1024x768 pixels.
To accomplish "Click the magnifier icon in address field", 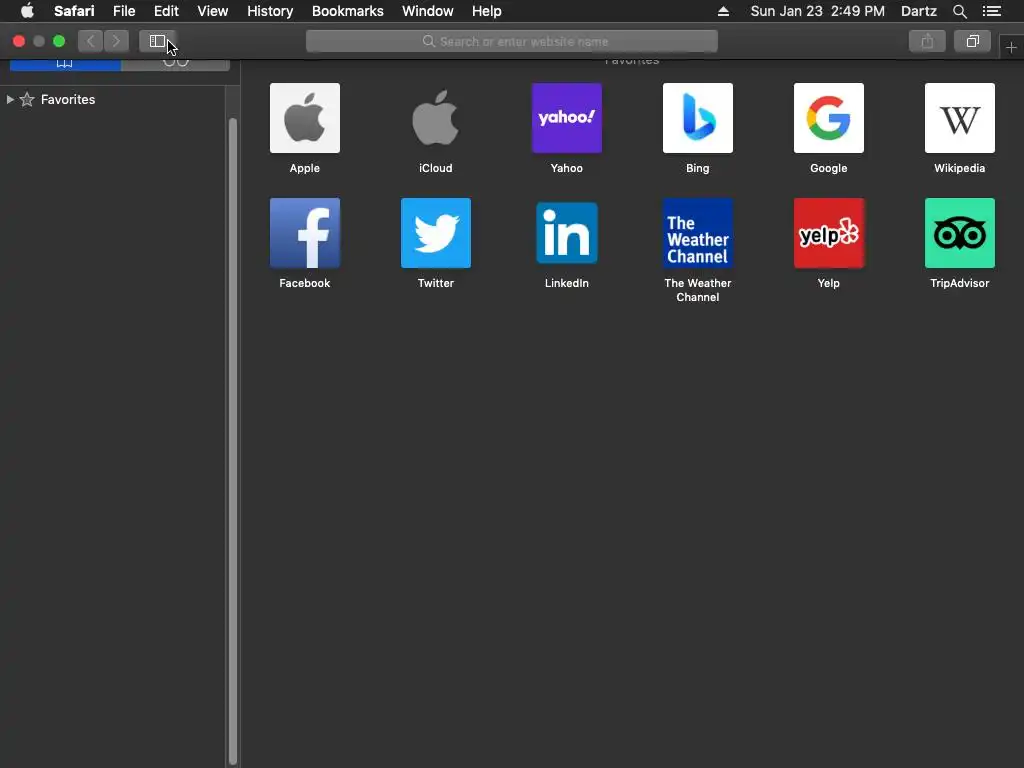I will tap(428, 41).
